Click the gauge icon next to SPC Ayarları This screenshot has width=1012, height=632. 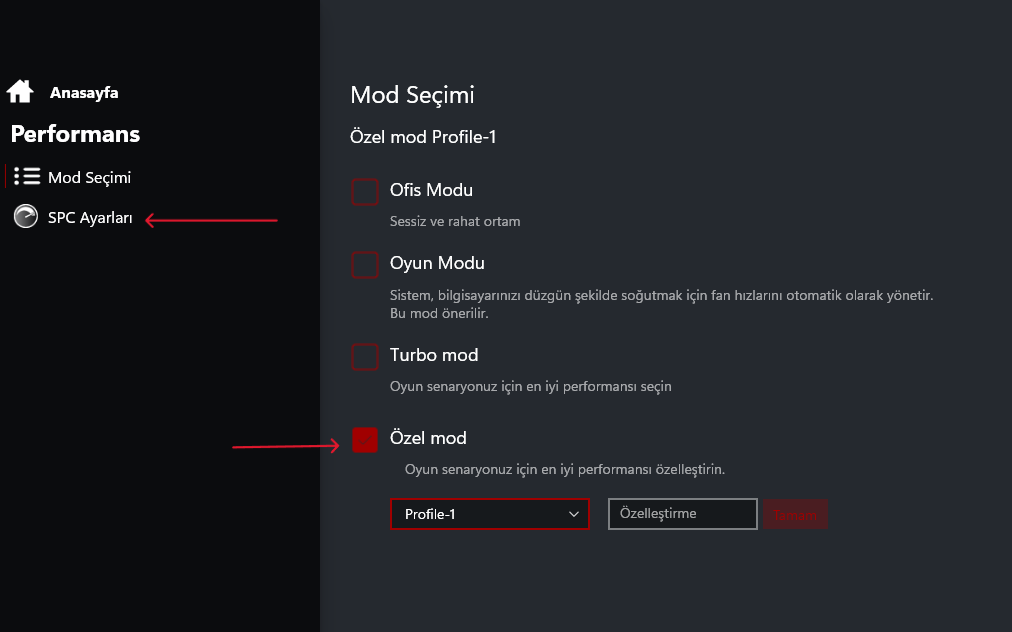26,217
